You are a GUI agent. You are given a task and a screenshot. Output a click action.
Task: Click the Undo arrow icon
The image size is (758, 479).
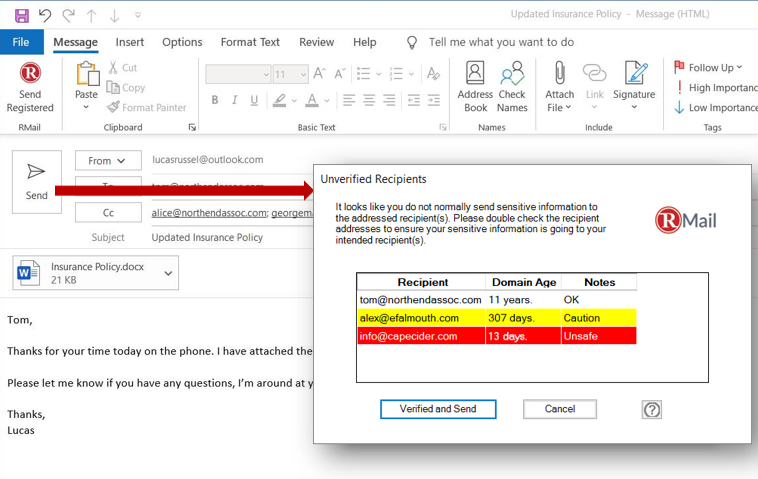pyautogui.click(x=45, y=15)
